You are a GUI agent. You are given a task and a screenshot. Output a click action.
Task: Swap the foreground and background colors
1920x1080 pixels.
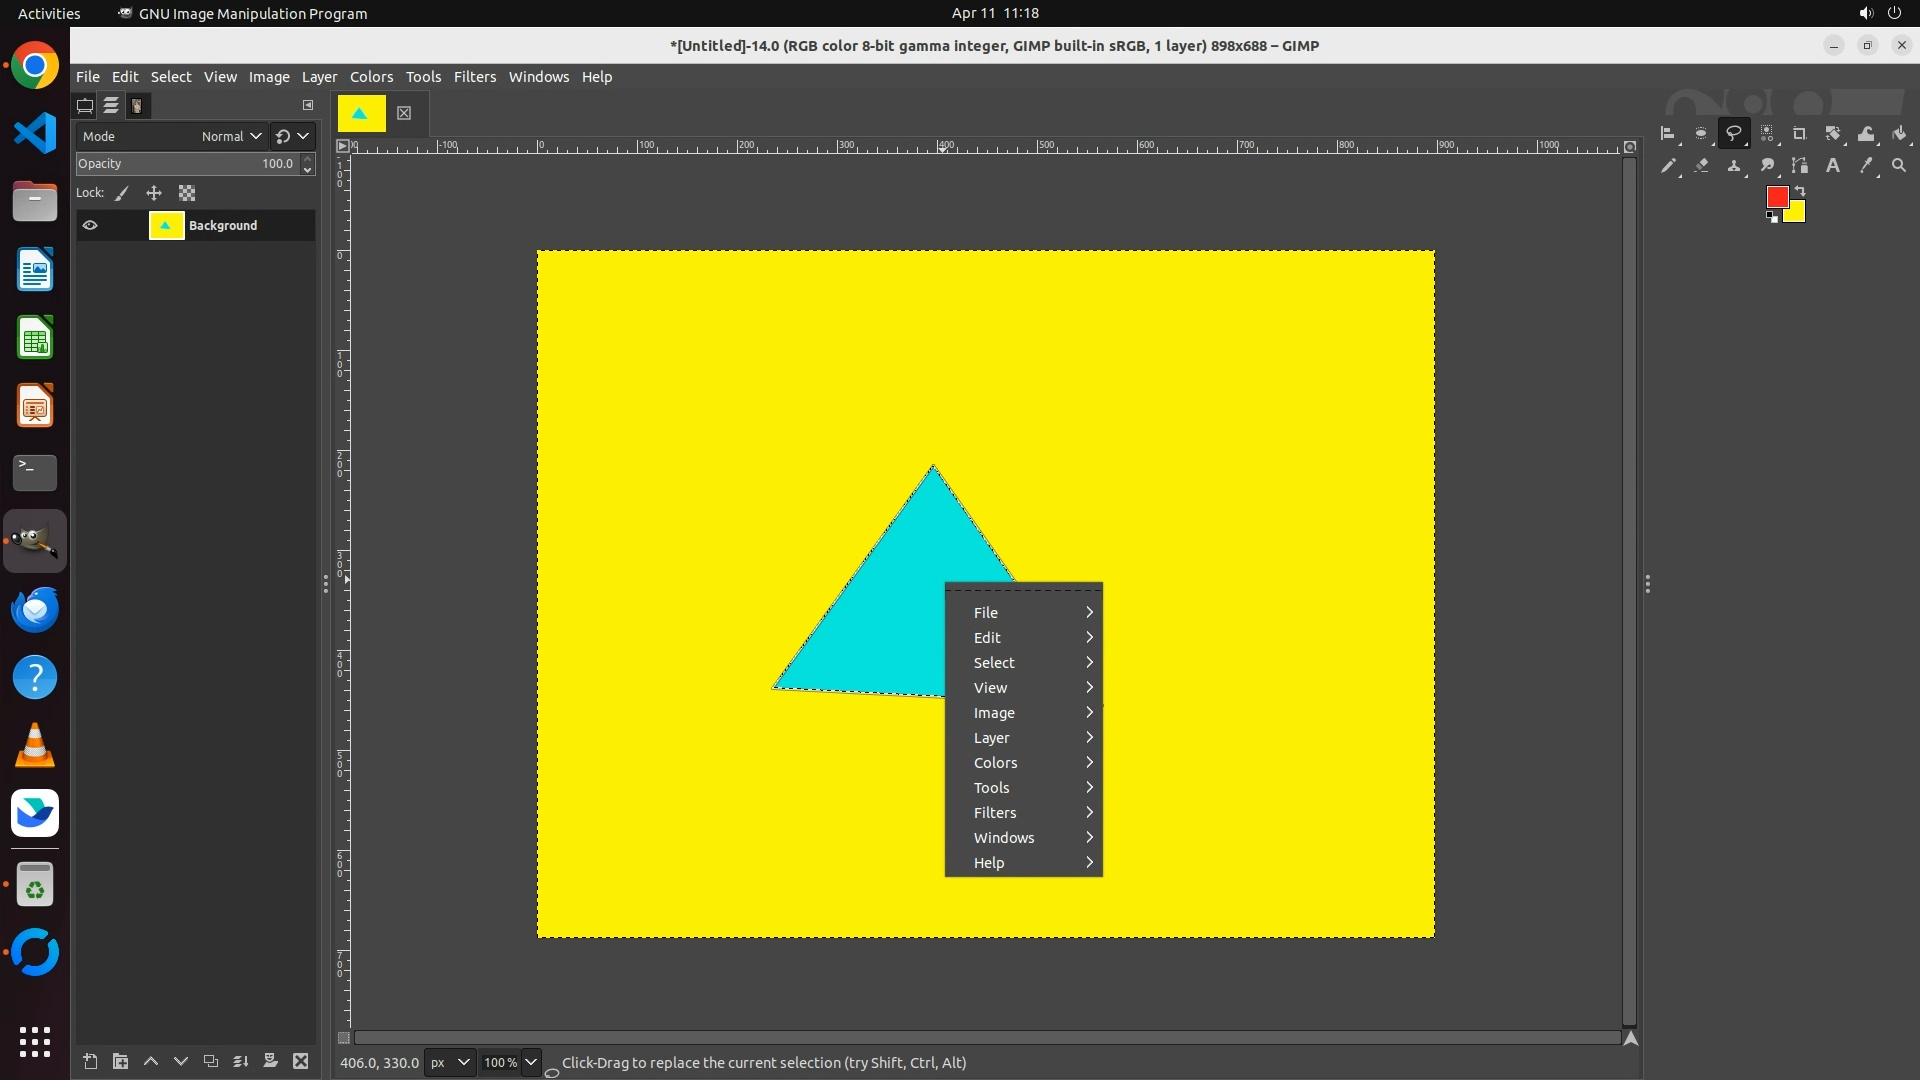[x=1800, y=190]
